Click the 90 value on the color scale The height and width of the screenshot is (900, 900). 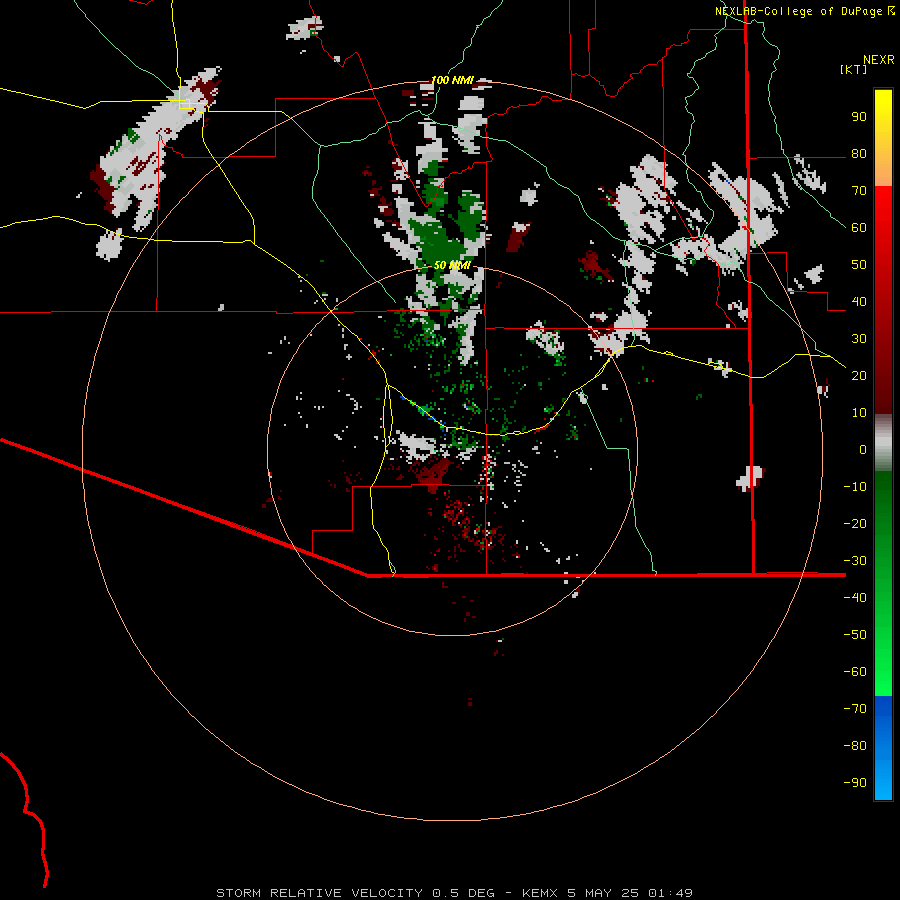[x=859, y=117]
